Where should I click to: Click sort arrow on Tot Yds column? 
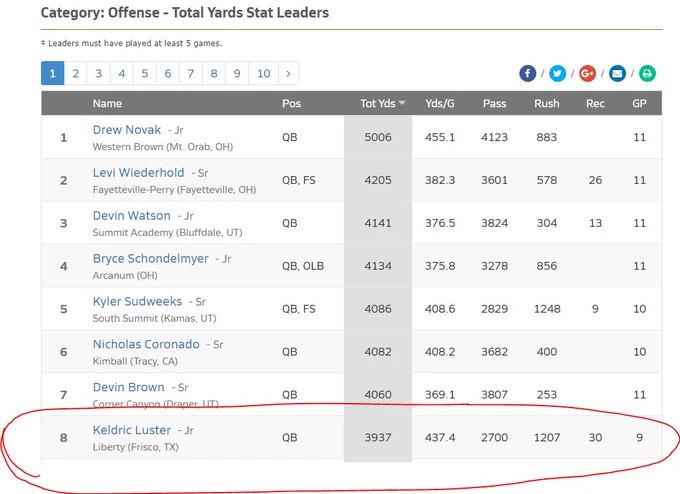402,103
